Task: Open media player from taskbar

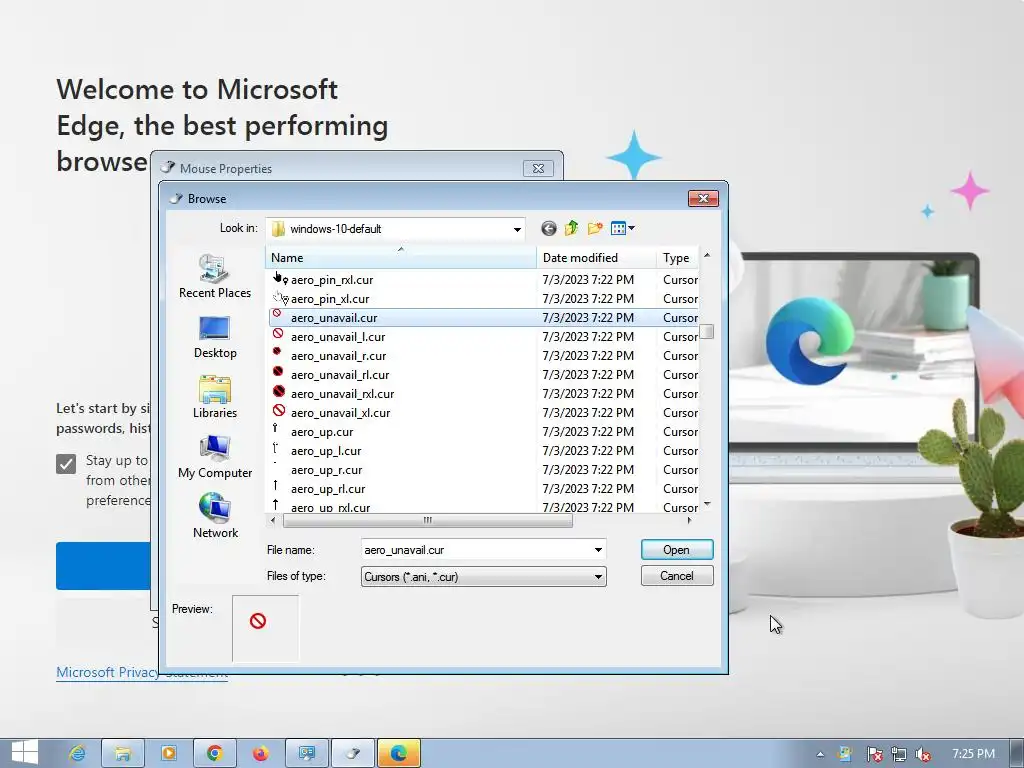Action: coord(168,753)
